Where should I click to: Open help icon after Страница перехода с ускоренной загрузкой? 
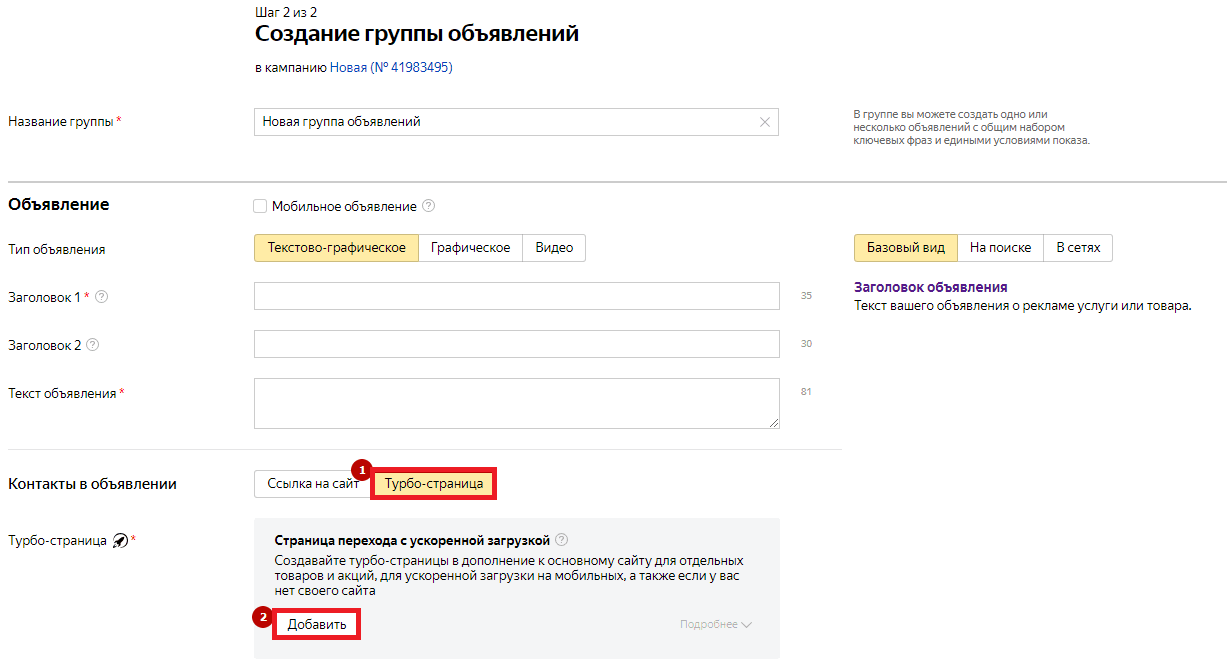pyautogui.click(x=562, y=540)
